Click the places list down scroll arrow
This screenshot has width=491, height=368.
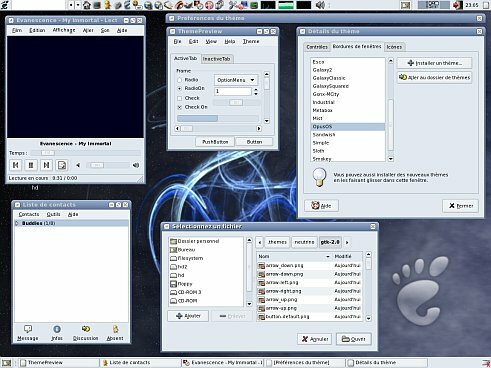point(249,304)
